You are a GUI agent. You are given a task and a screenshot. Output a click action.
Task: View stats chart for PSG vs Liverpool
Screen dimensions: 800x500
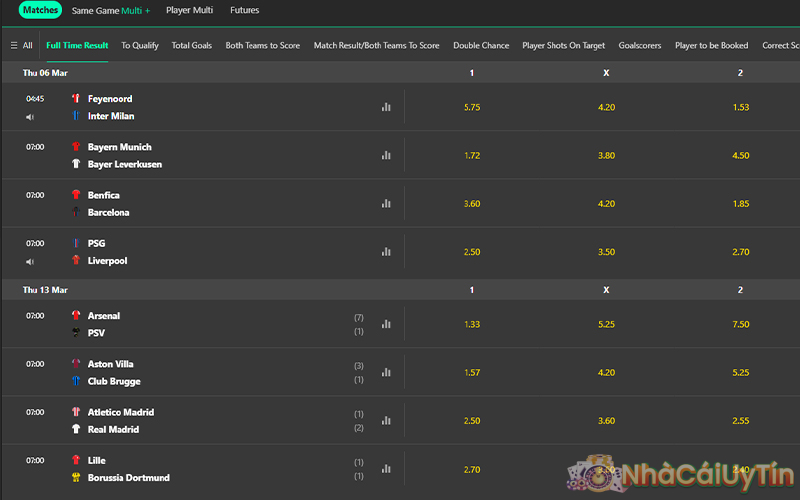(x=386, y=252)
